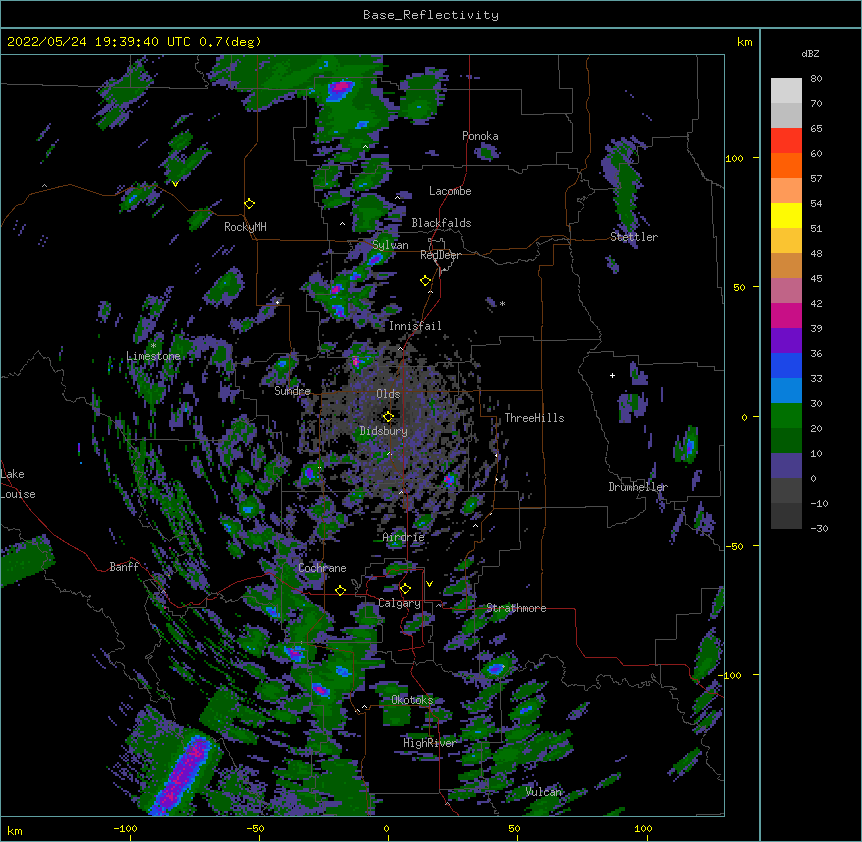This screenshot has width=862, height=842.
Task: Select the magenta 39-42 dBZ legend swatch
Action: click(x=786, y=315)
